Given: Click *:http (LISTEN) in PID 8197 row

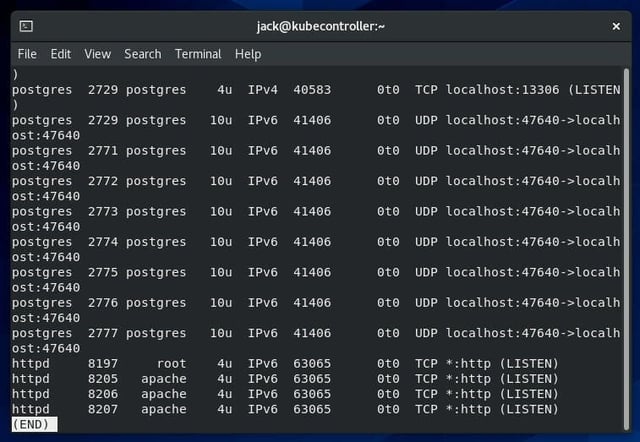Looking at the screenshot, I should (502, 363).
